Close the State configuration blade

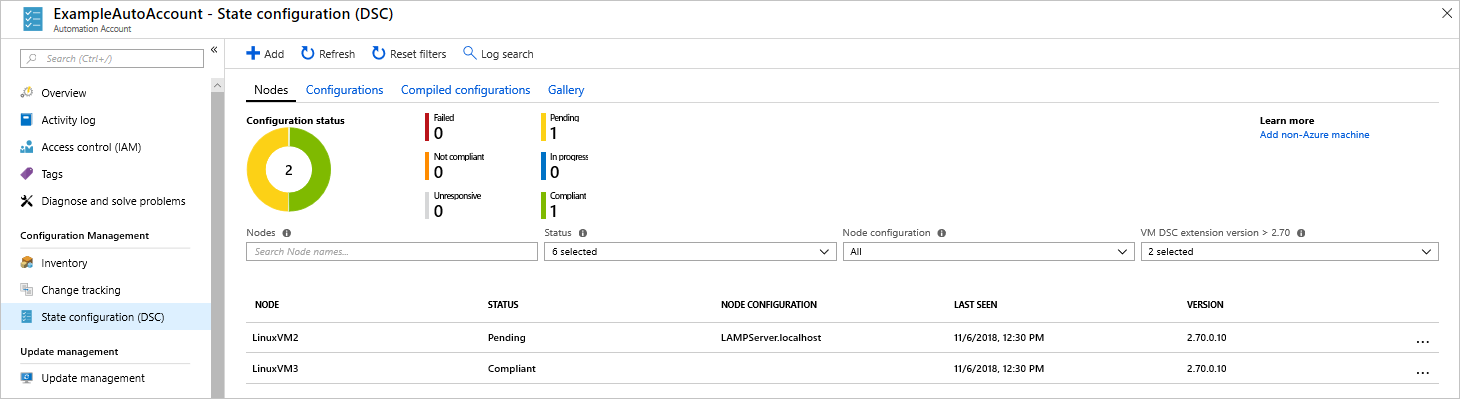click(1446, 13)
